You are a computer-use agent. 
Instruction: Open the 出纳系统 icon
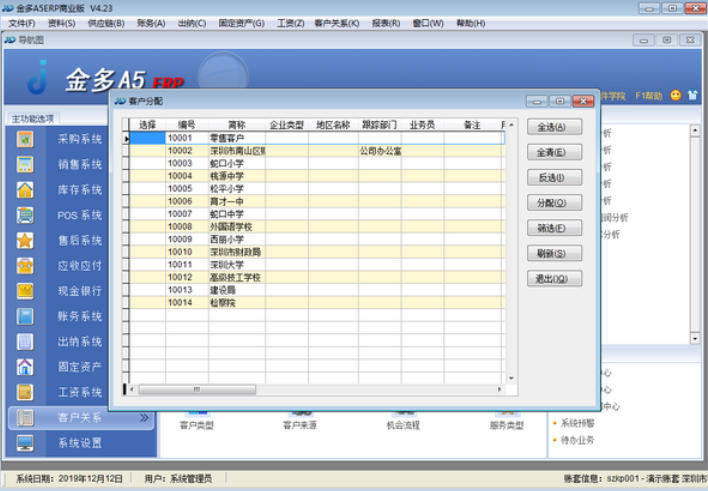coord(25,341)
